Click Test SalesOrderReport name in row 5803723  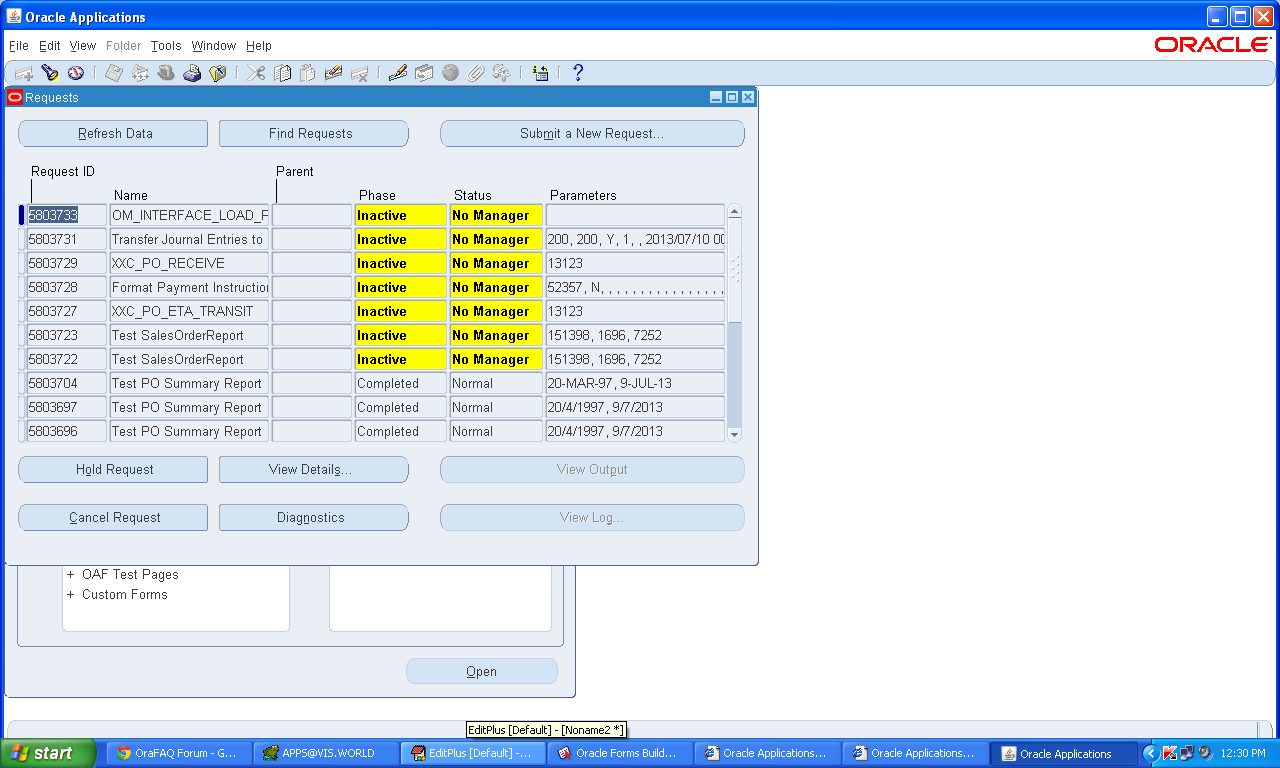[x=189, y=335]
